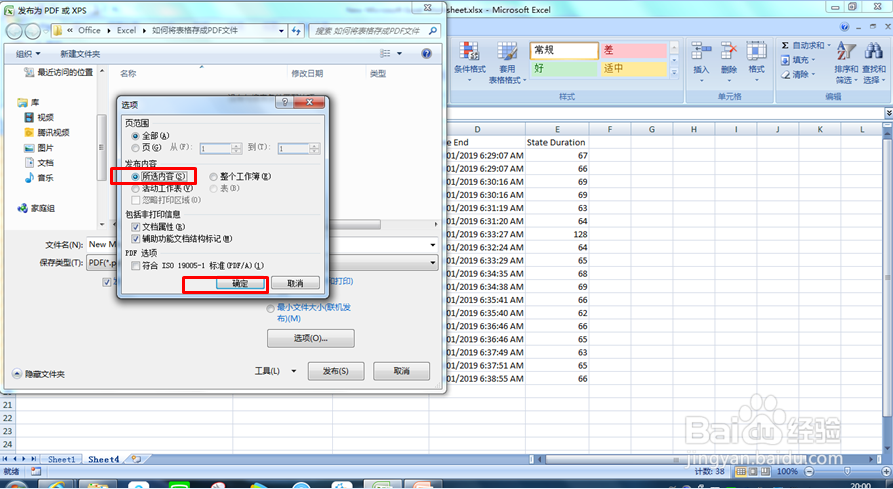Click the view mode icon in the save dialog

tap(386, 54)
